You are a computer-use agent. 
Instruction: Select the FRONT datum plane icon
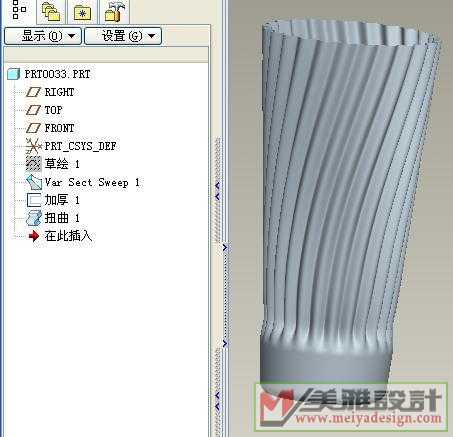pos(33,128)
